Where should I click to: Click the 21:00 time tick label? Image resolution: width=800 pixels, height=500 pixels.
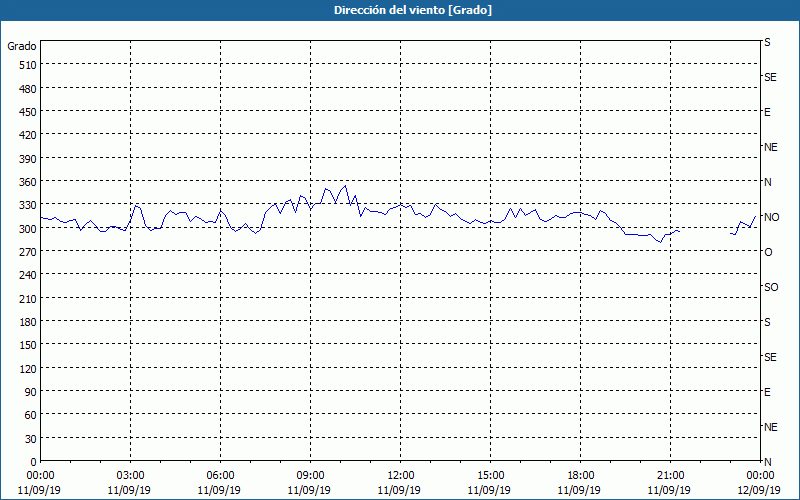[670, 476]
